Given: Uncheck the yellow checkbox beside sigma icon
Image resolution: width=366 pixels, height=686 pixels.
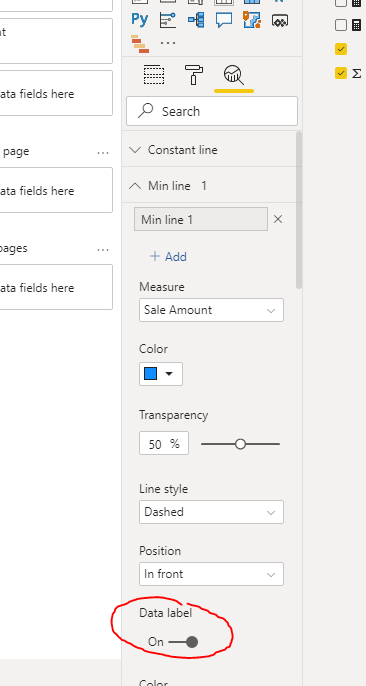Looking at the screenshot, I should point(341,73).
